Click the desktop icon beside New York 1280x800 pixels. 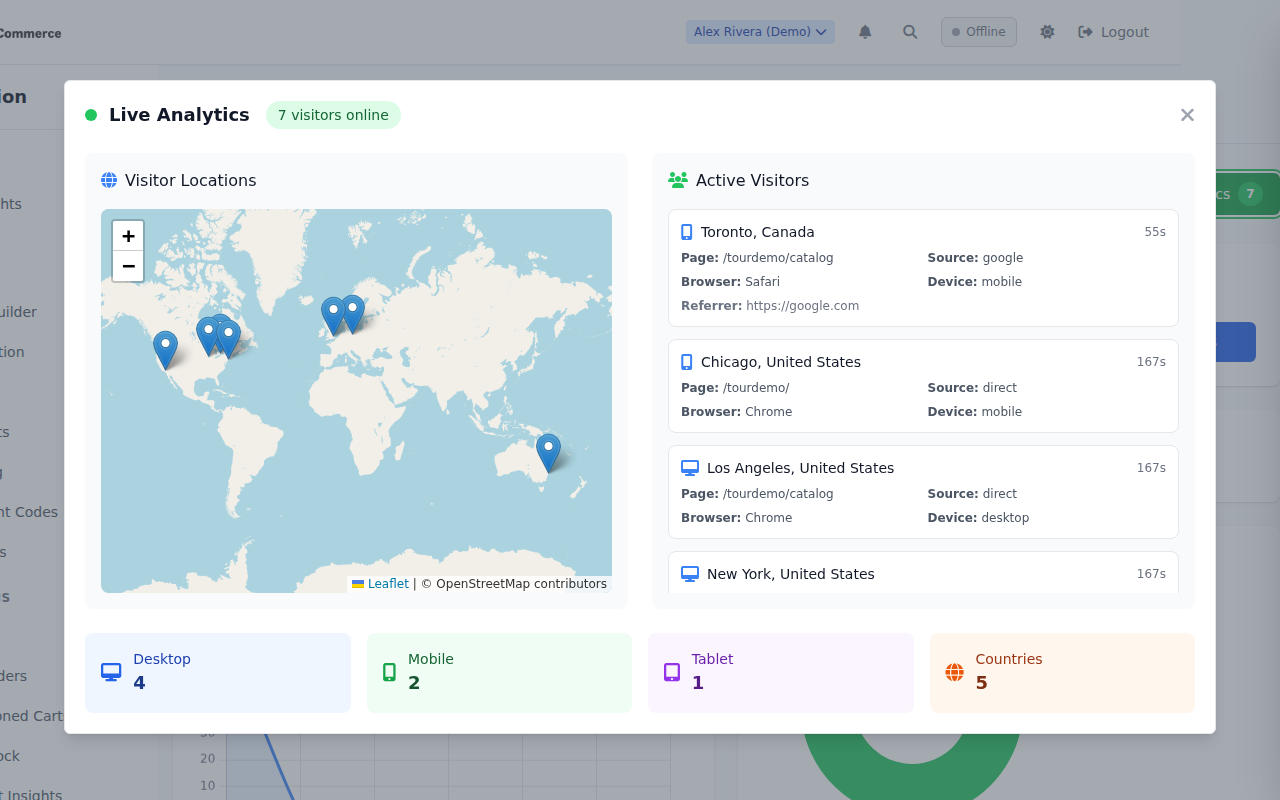pyautogui.click(x=690, y=574)
